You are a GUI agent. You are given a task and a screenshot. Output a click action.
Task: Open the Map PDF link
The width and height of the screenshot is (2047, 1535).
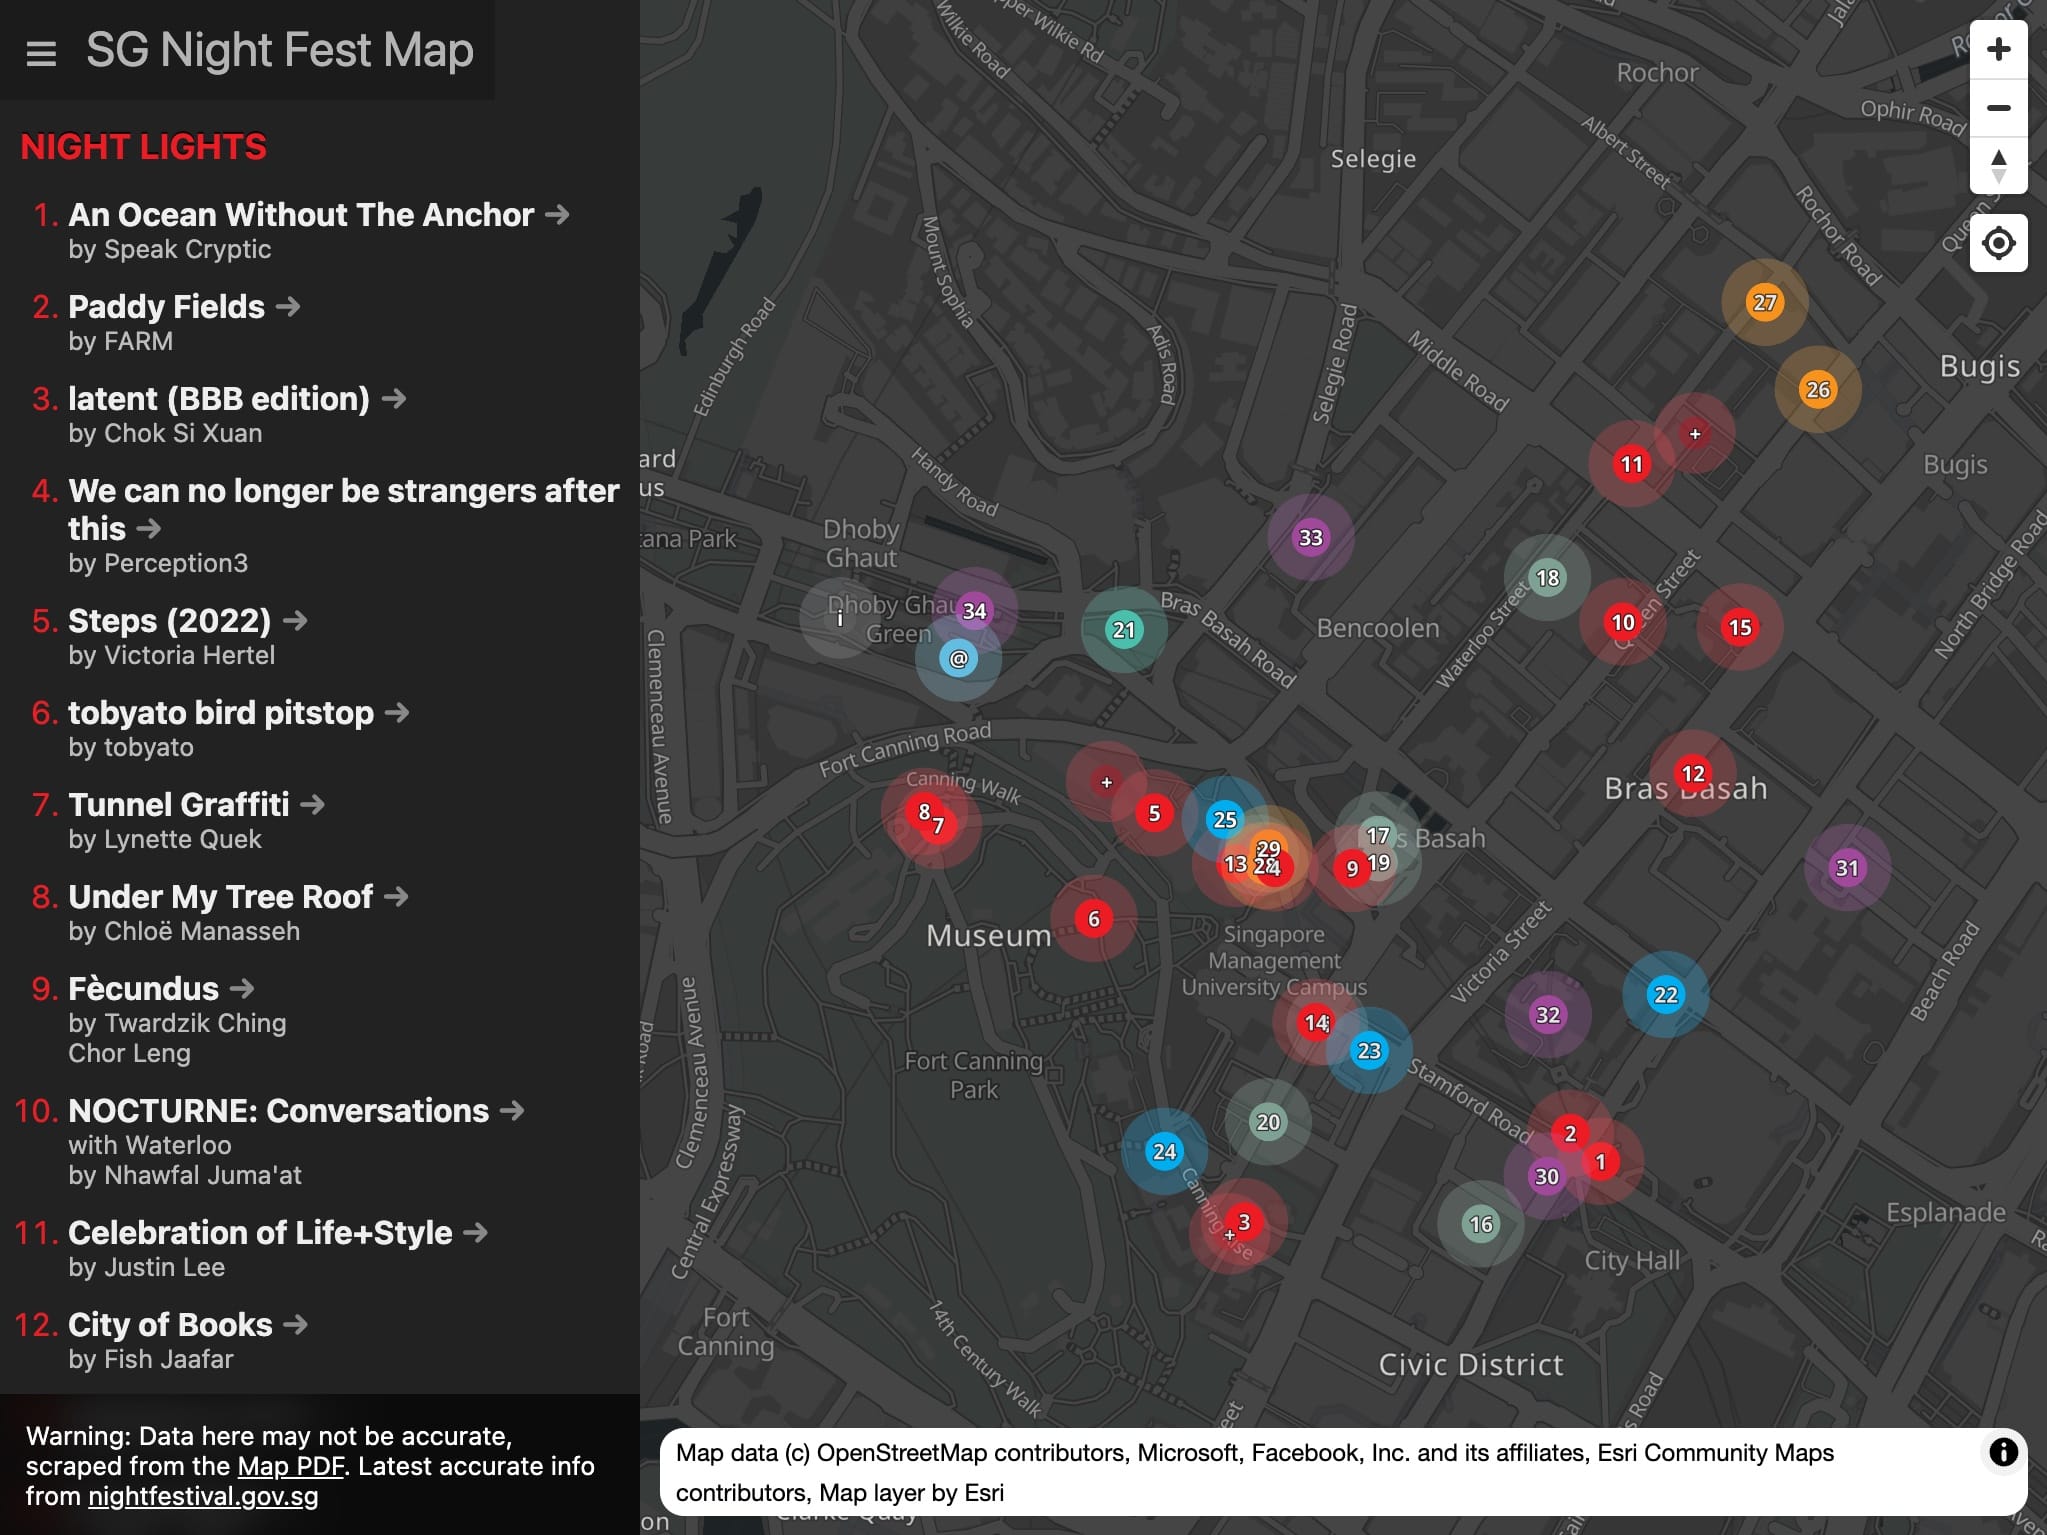[x=290, y=1466]
